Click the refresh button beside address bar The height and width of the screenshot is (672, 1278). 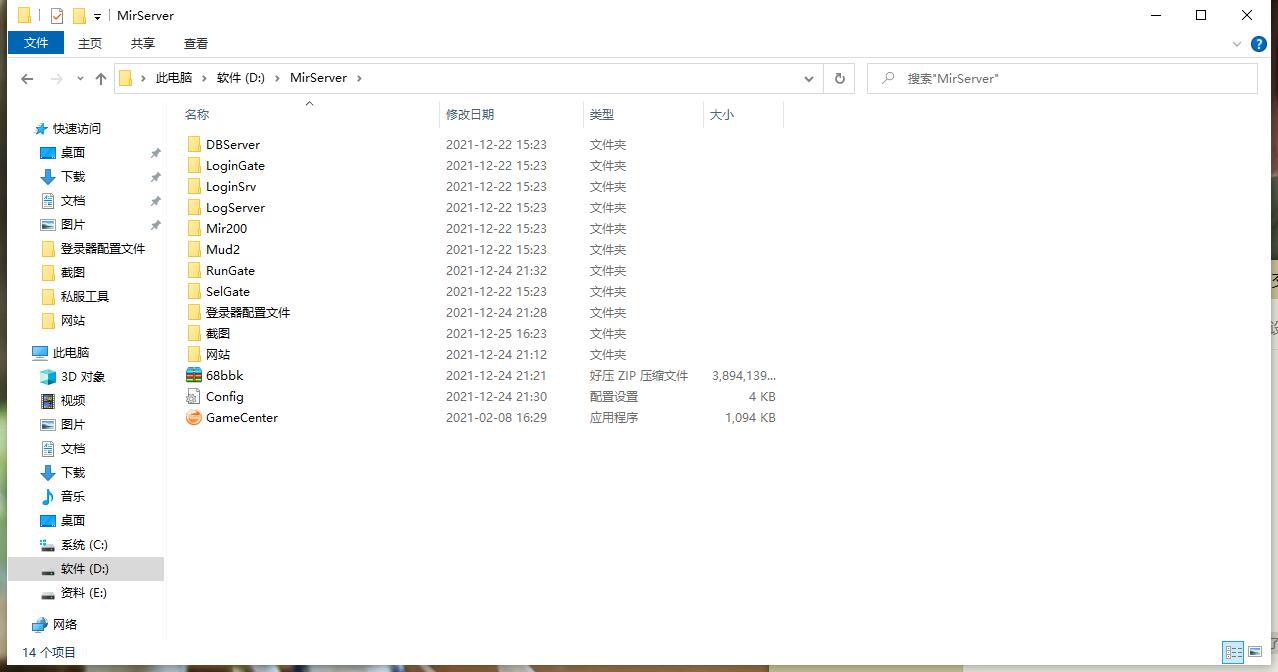click(839, 78)
